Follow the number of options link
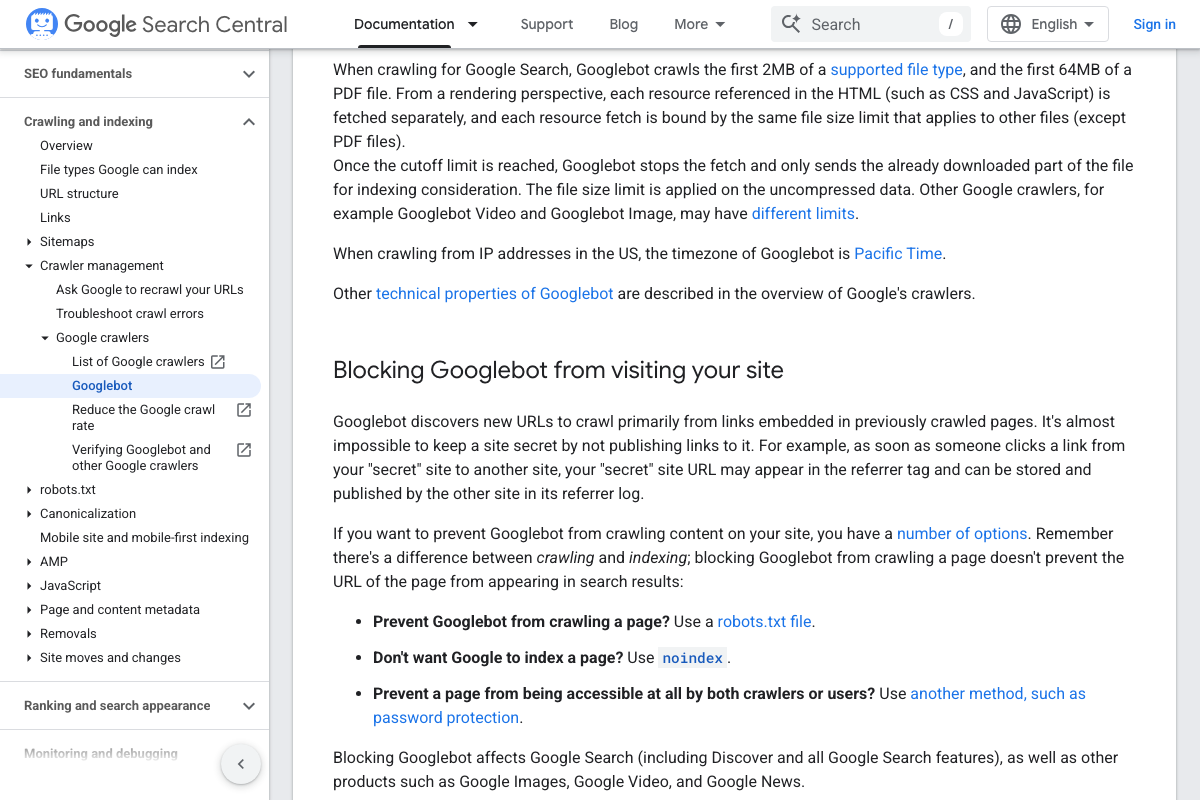 [x=962, y=534]
